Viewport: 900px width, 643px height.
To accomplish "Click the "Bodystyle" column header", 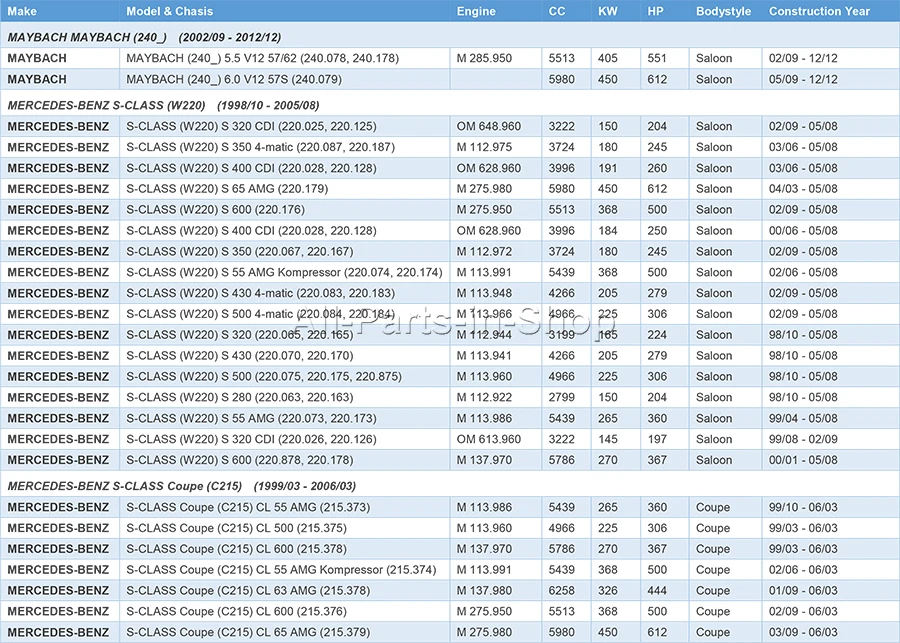I will [x=723, y=11].
